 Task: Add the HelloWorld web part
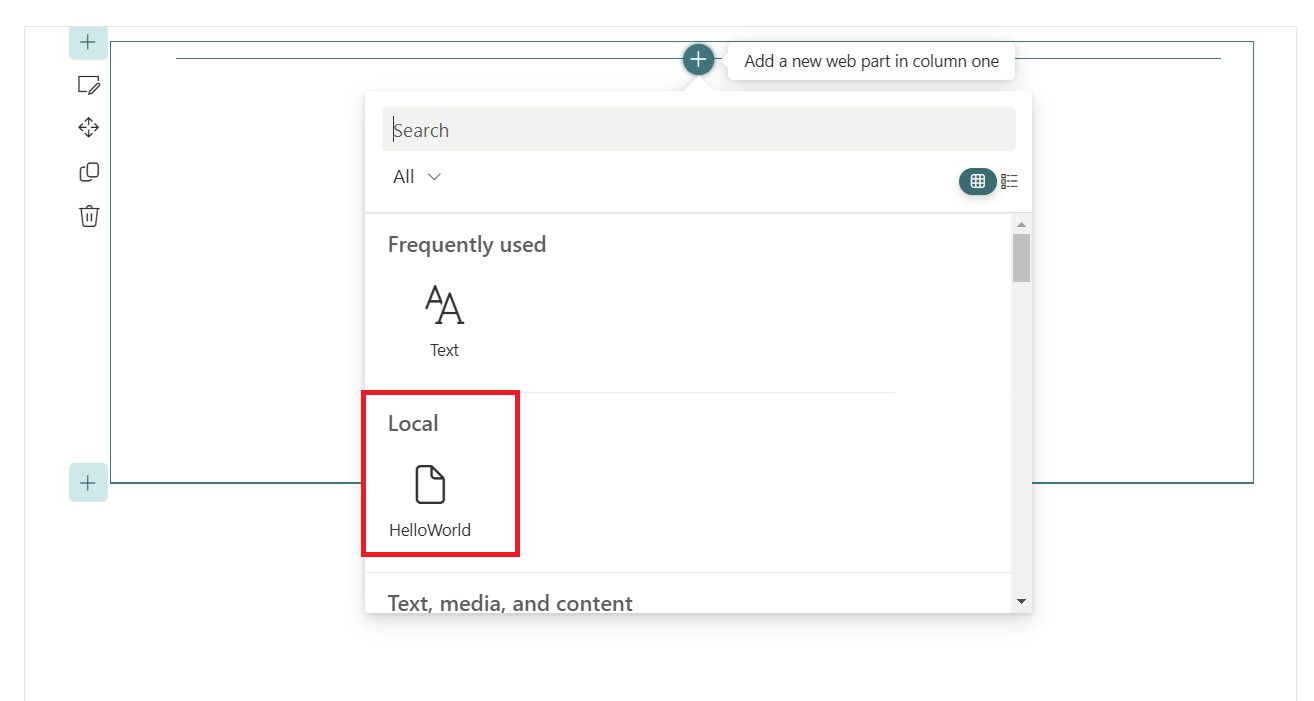[430, 498]
